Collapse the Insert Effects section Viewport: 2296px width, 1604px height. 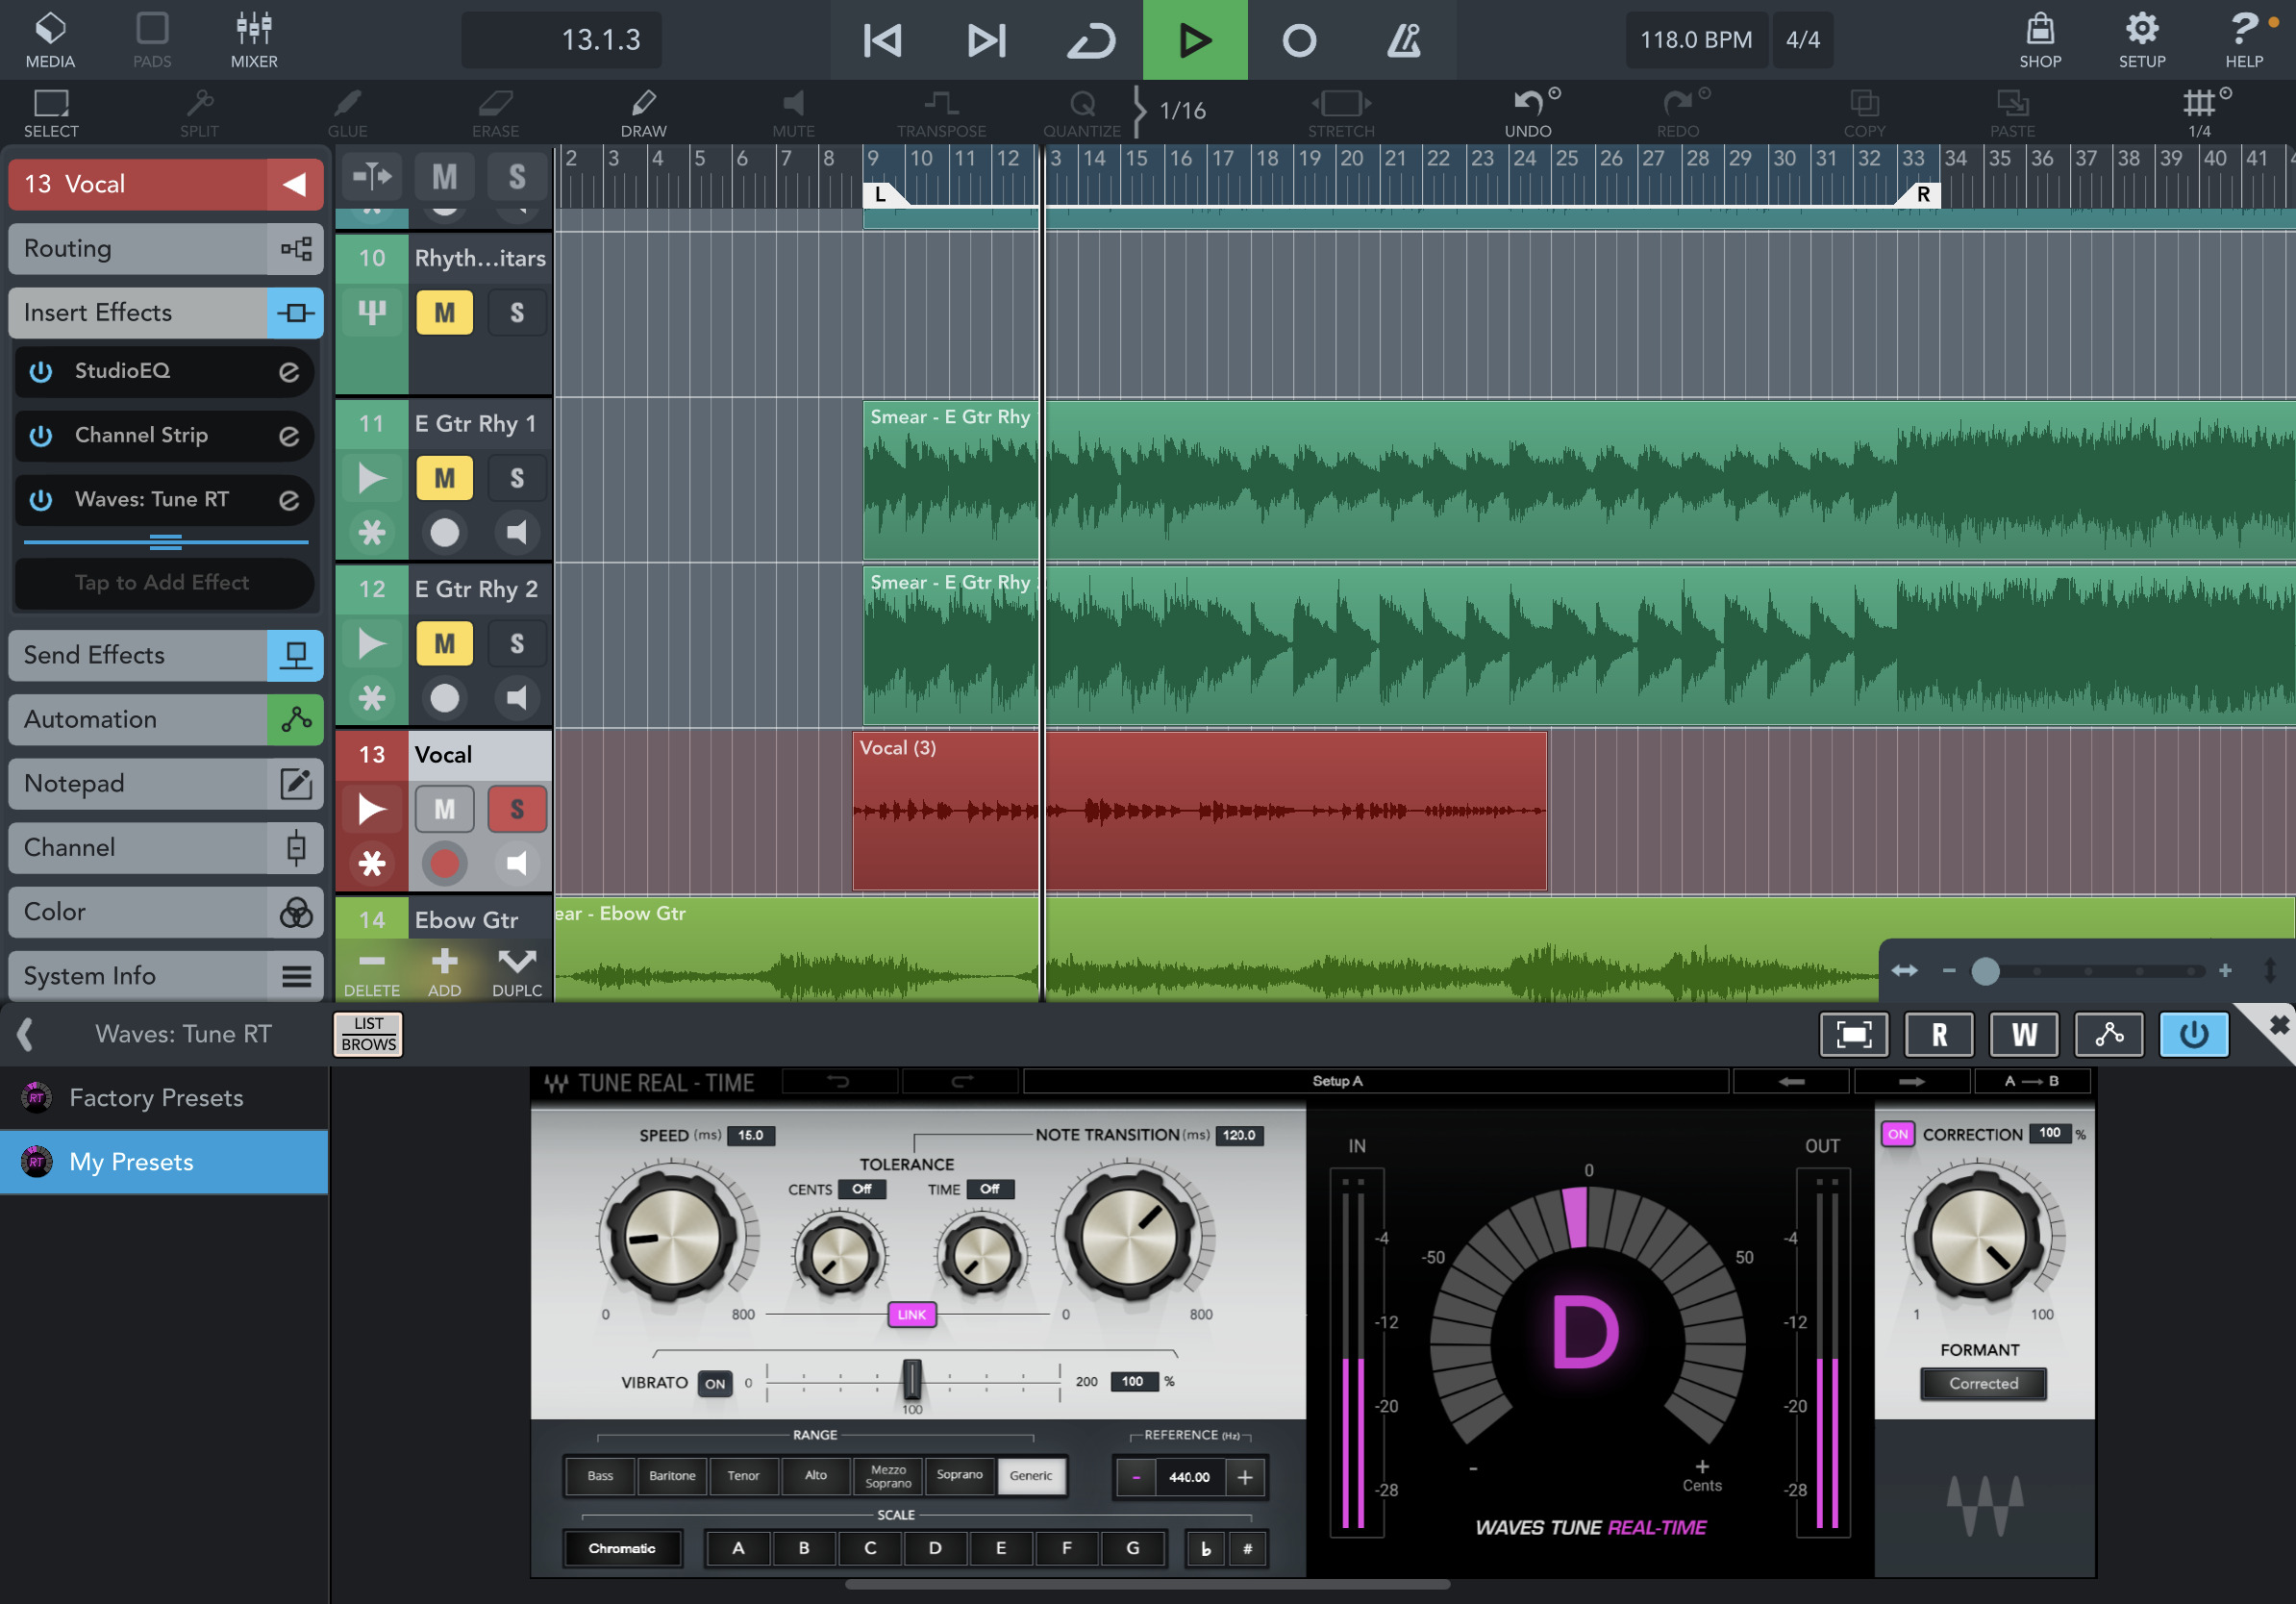coord(165,312)
